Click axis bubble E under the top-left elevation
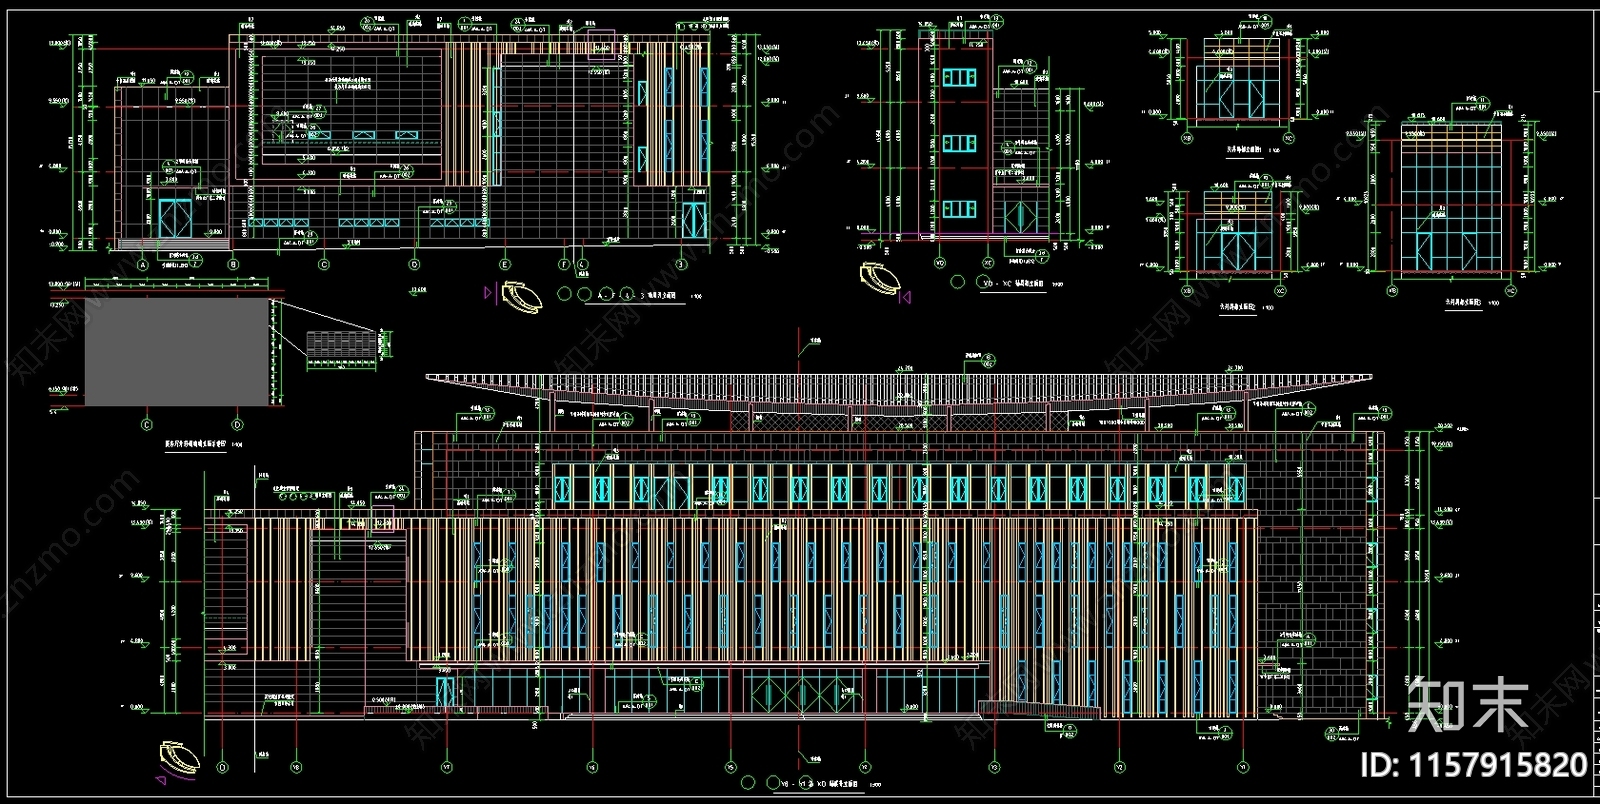This screenshot has height=804, width=1600. (x=505, y=265)
